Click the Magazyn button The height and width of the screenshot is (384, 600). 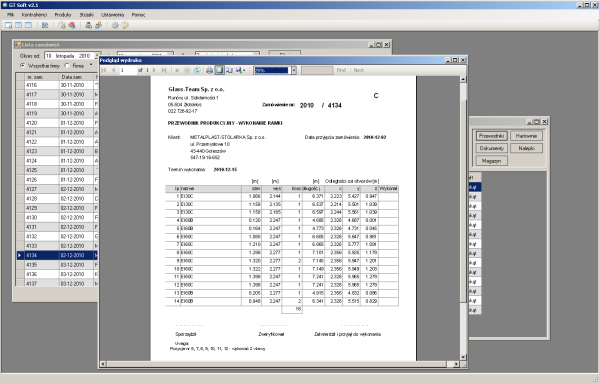pyautogui.click(x=492, y=161)
